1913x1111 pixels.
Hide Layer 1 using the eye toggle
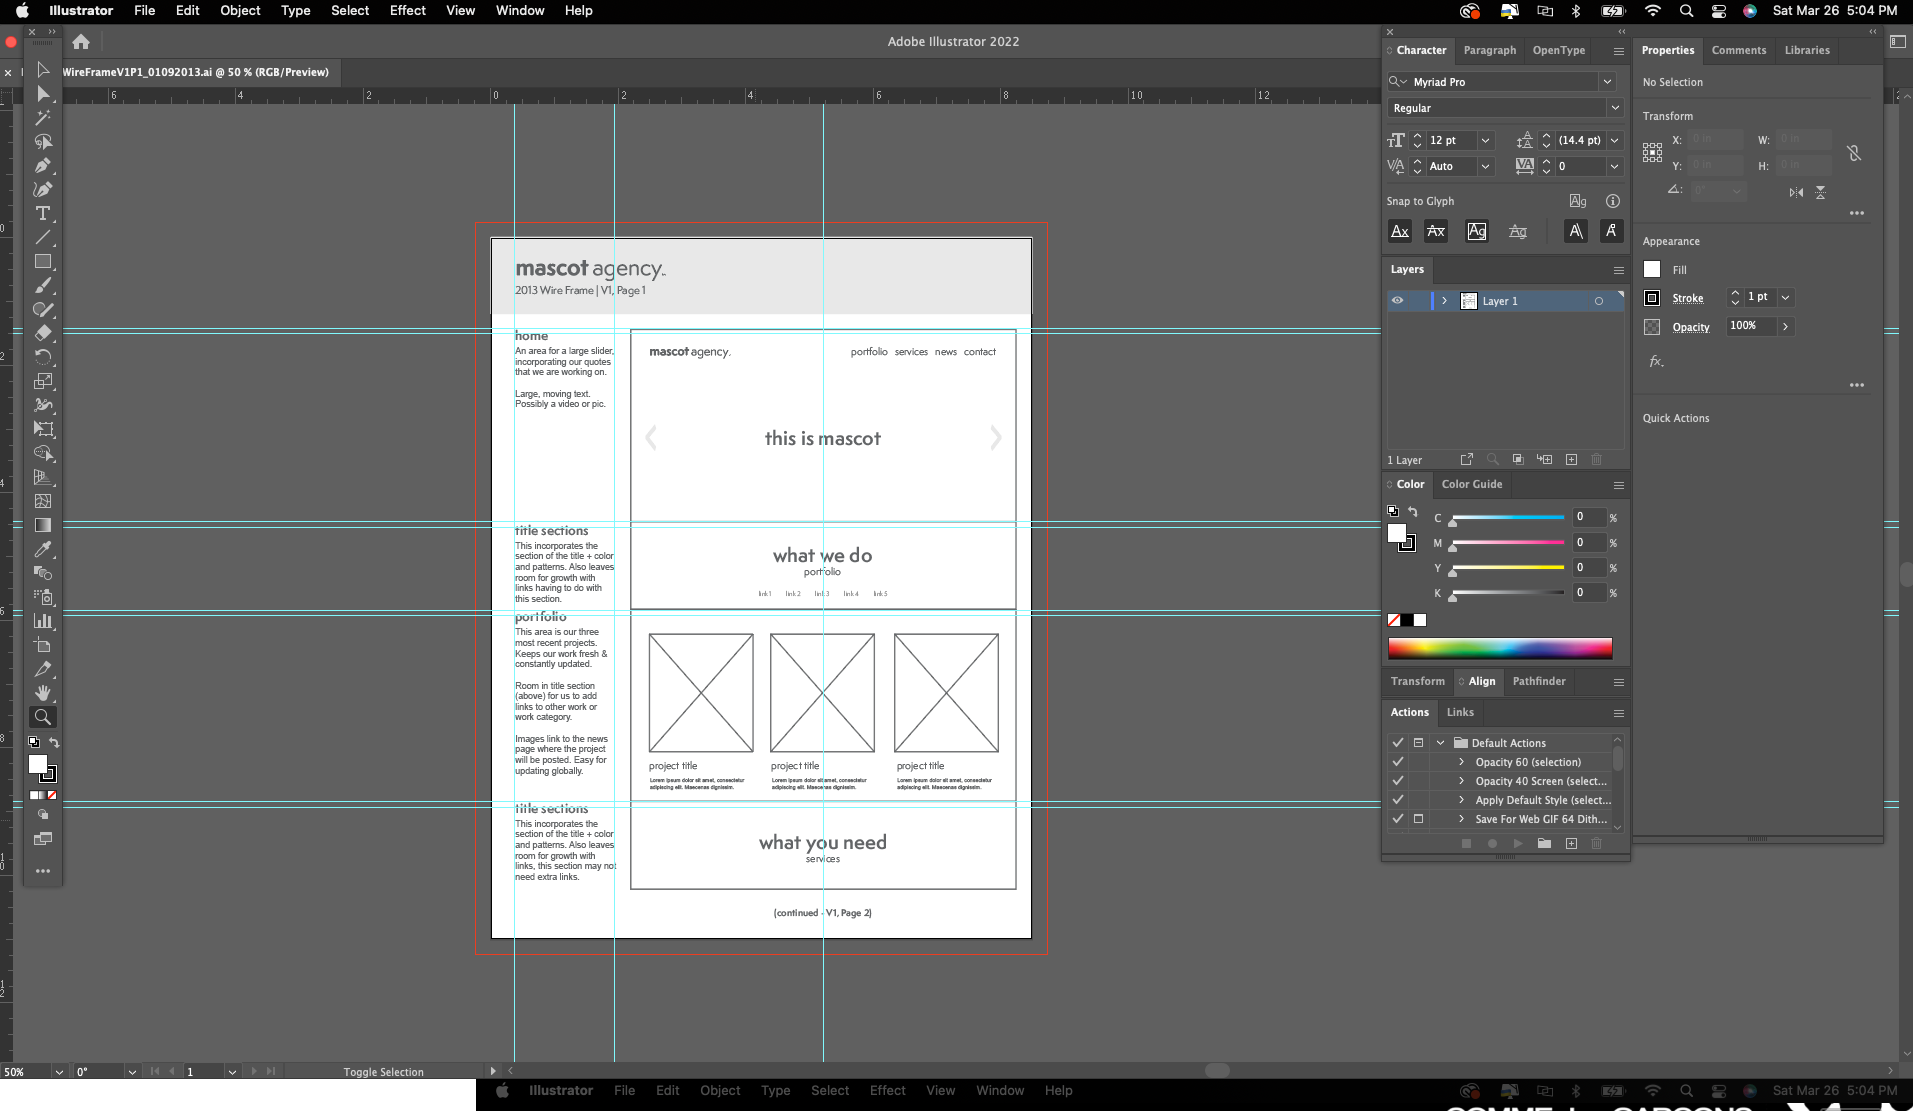1397,300
